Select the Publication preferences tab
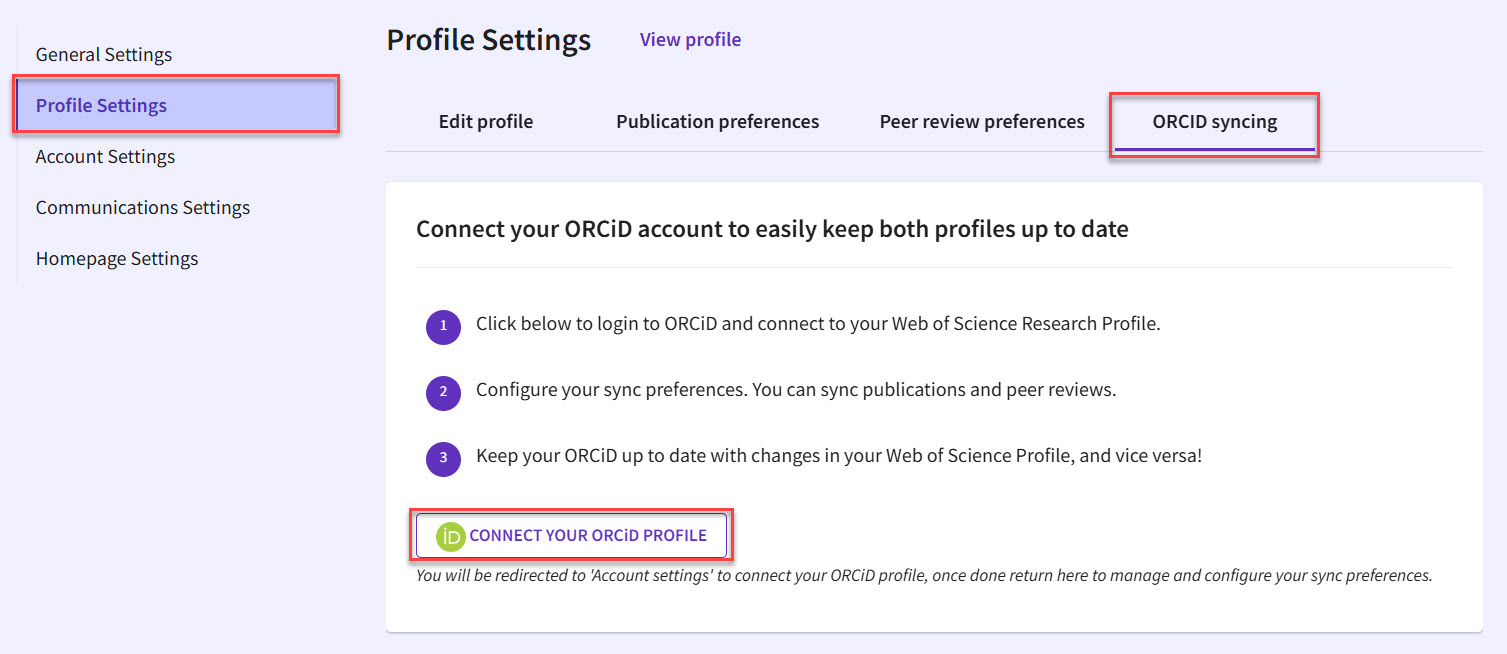The image size is (1507, 654). [x=717, y=121]
